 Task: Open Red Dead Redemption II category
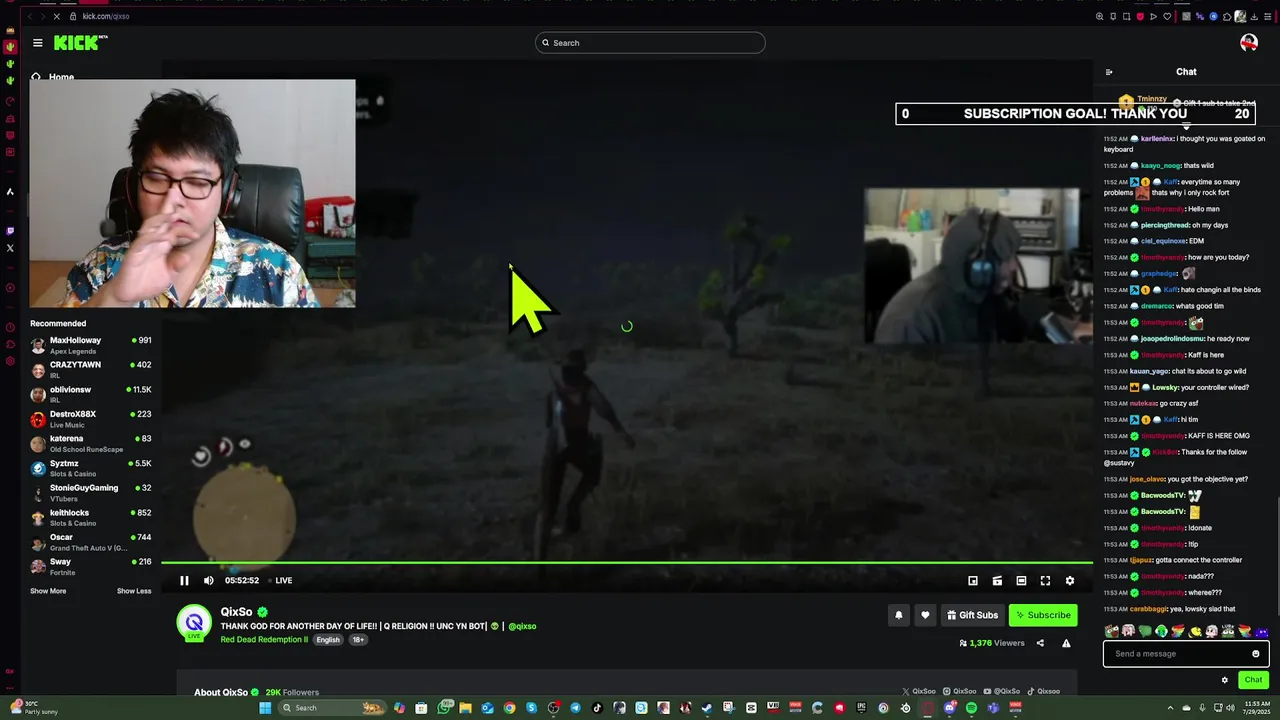[264, 639]
